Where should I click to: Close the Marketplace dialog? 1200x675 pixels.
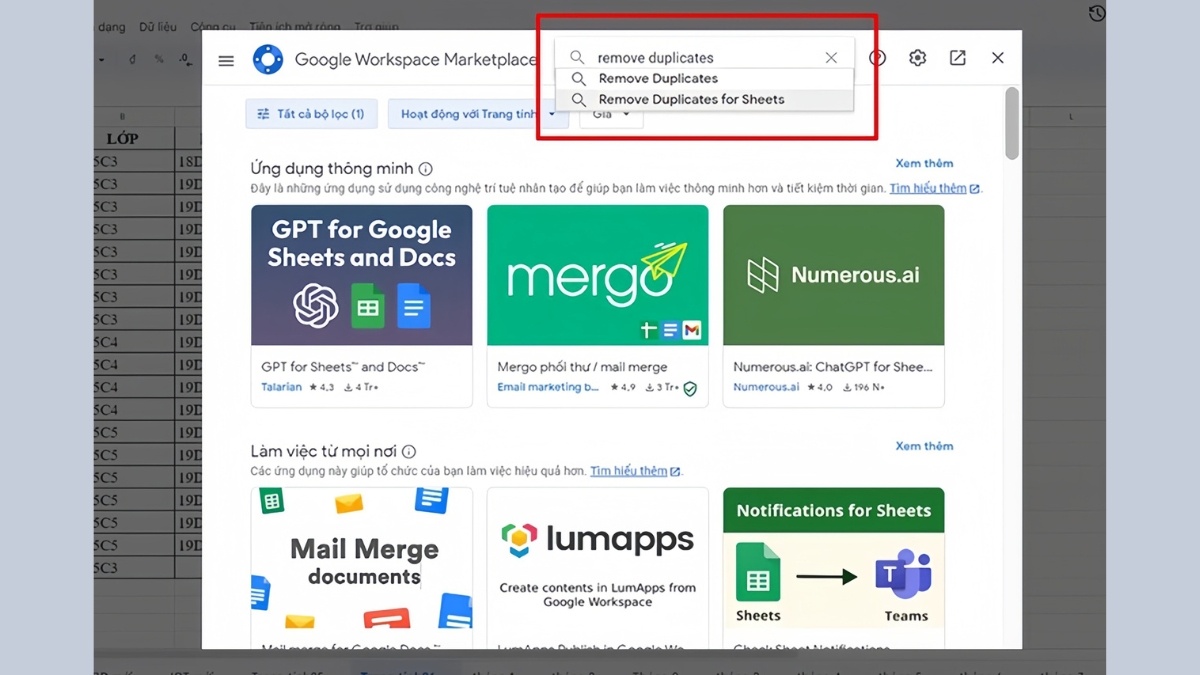click(x=997, y=58)
